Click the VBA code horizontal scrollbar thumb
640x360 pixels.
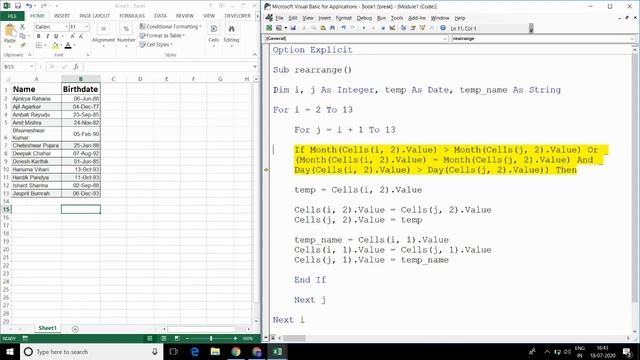click(x=294, y=338)
